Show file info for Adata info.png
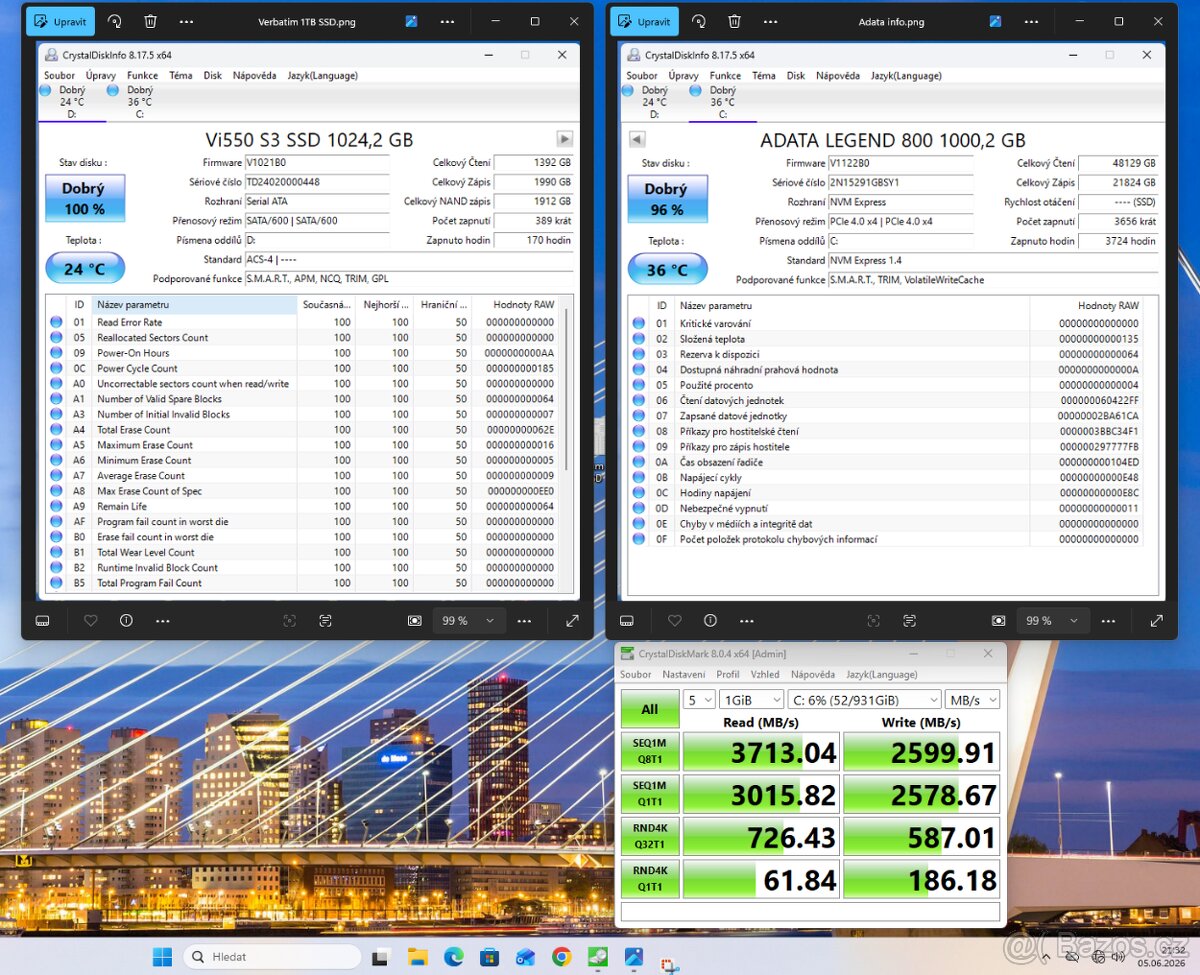 710,621
